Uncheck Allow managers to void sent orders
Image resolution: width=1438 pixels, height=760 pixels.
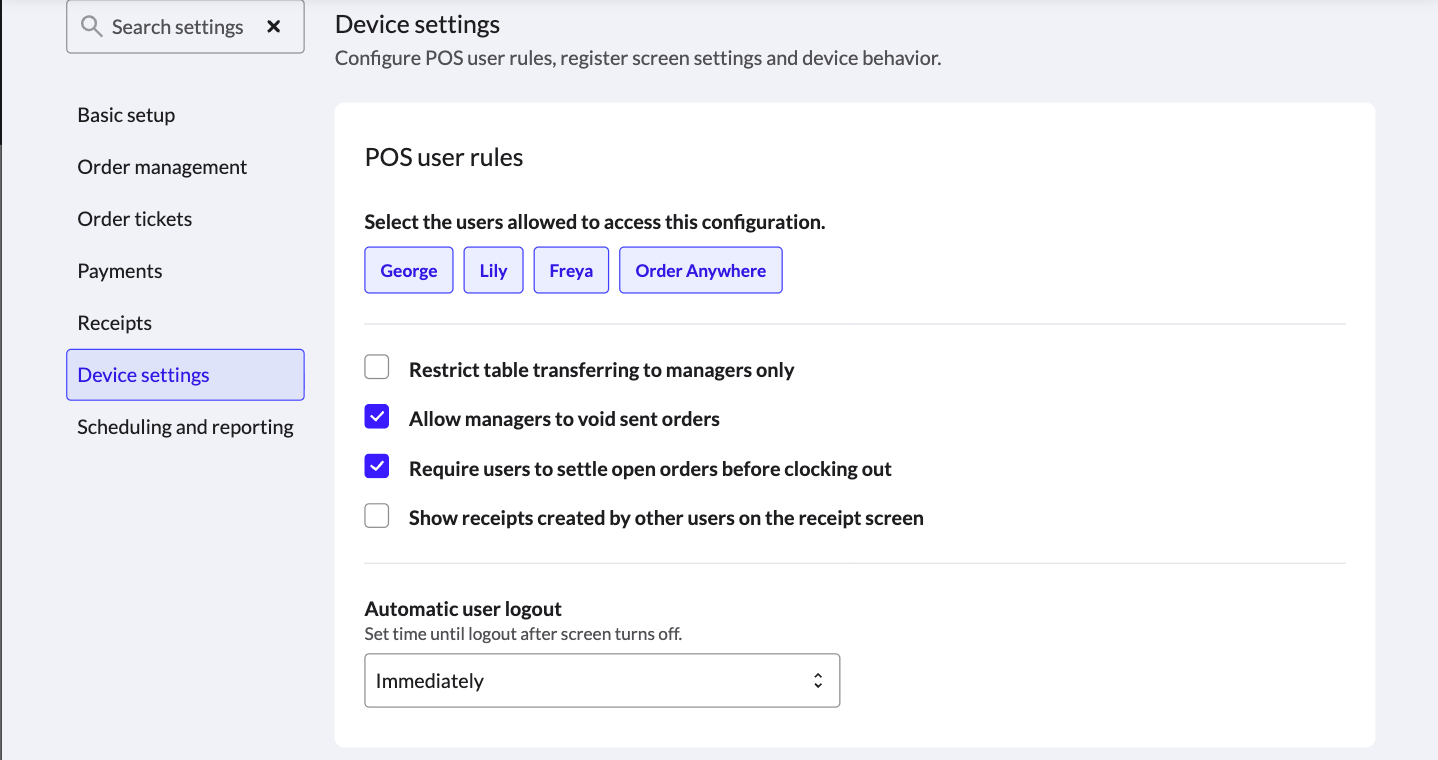(x=377, y=417)
